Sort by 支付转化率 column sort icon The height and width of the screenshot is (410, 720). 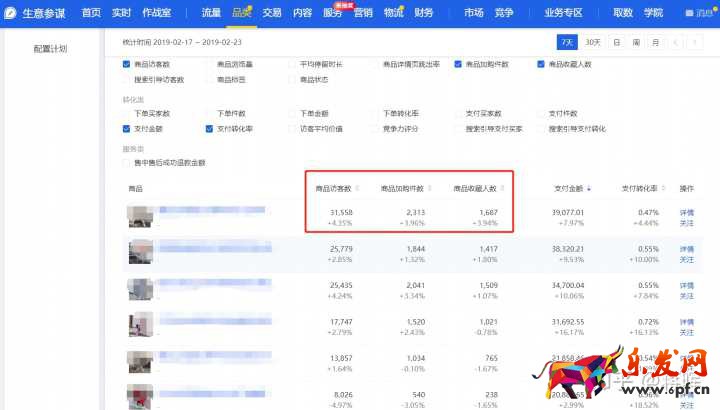click(x=661, y=188)
